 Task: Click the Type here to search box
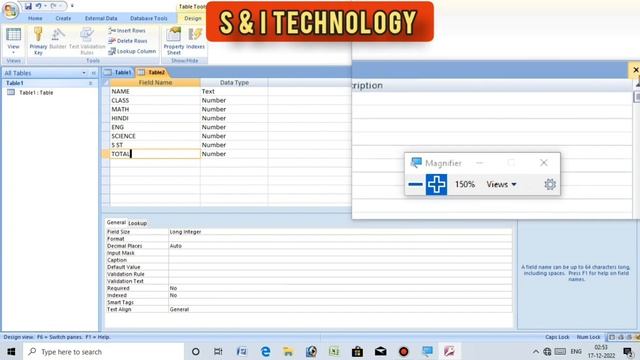pos(104,351)
